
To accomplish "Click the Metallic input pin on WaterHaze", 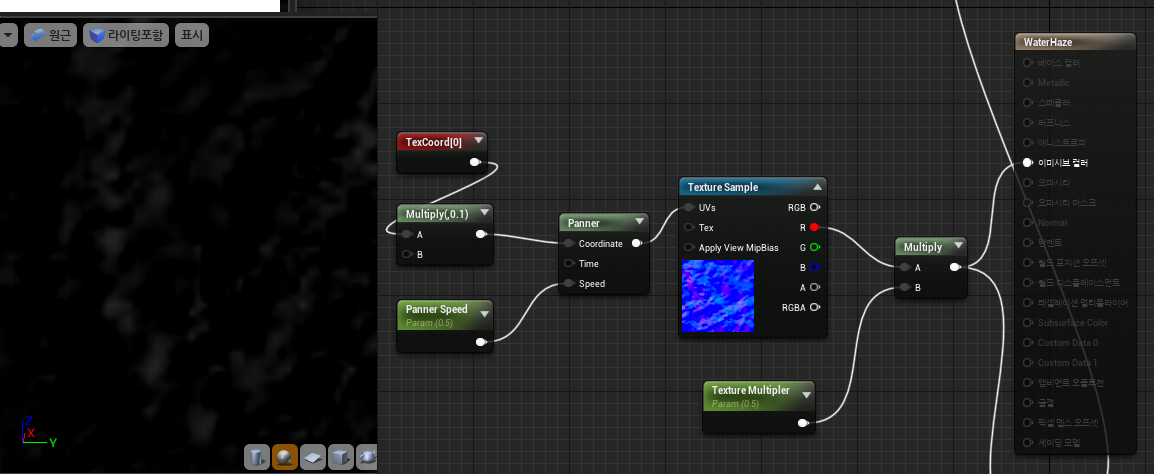I will (1028, 82).
